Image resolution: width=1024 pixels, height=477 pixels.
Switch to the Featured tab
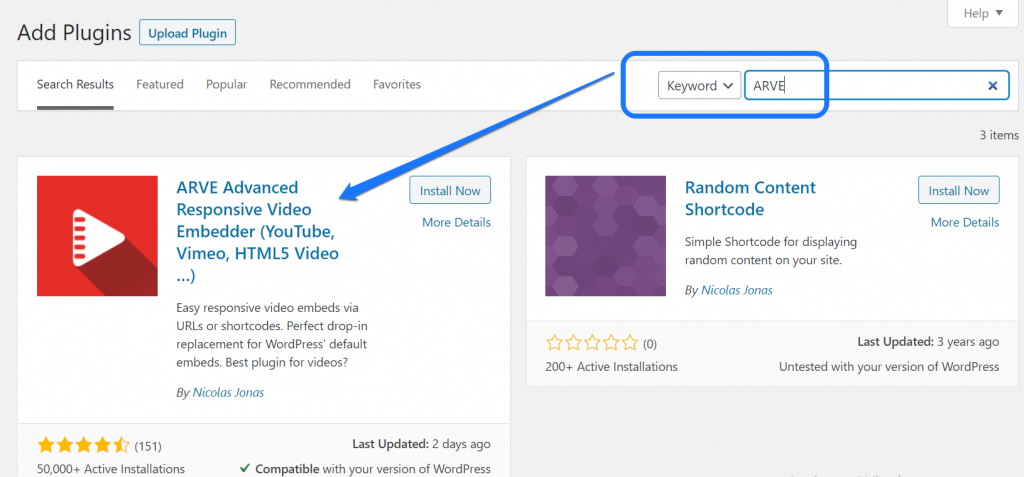pyautogui.click(x=160, y=85)
